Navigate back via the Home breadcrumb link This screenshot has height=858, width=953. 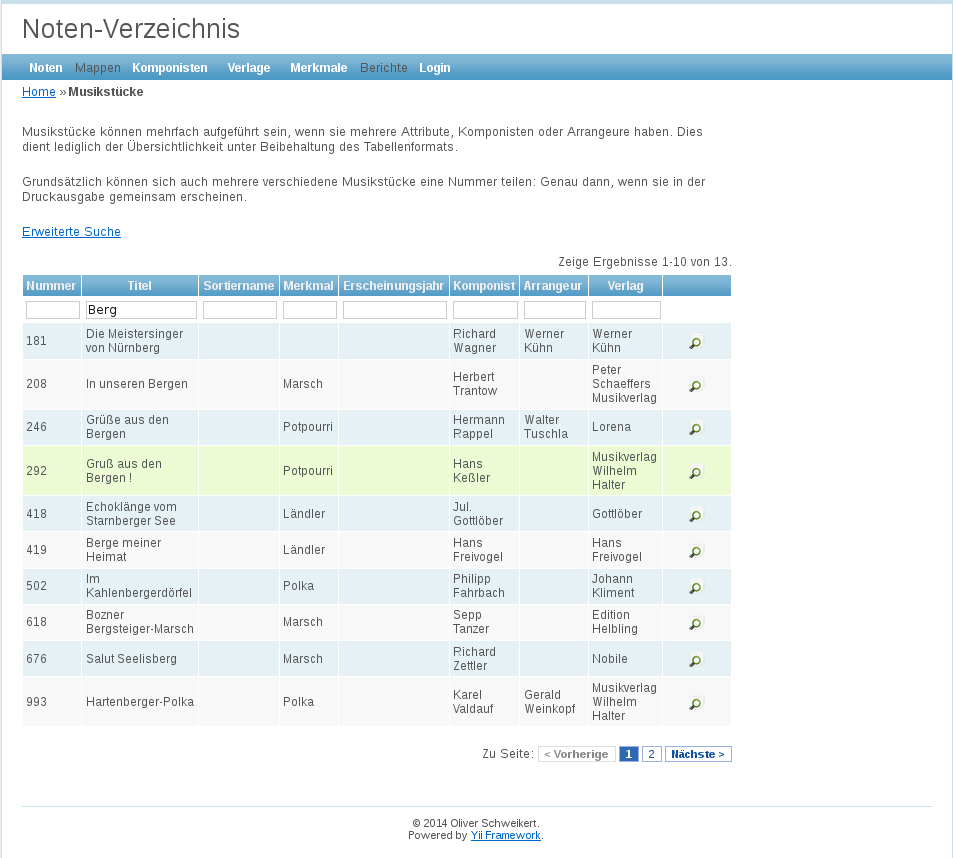(38, 91)
